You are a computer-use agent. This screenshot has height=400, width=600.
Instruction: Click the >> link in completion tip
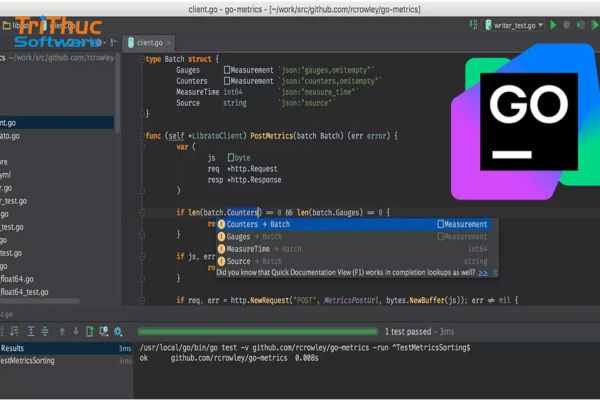click(x=483, y=273)
